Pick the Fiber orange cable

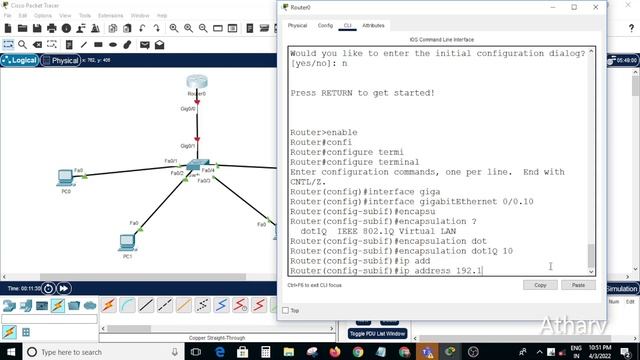coord(184,305)
